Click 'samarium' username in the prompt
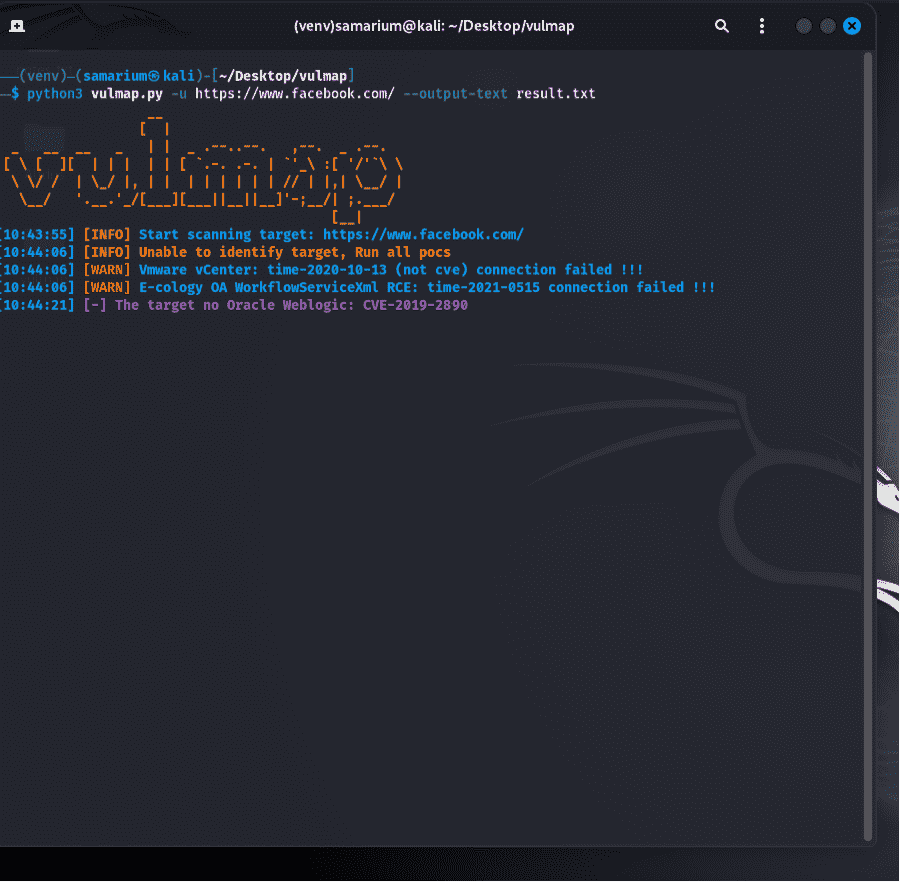The image size is (900, 882). 115,76
